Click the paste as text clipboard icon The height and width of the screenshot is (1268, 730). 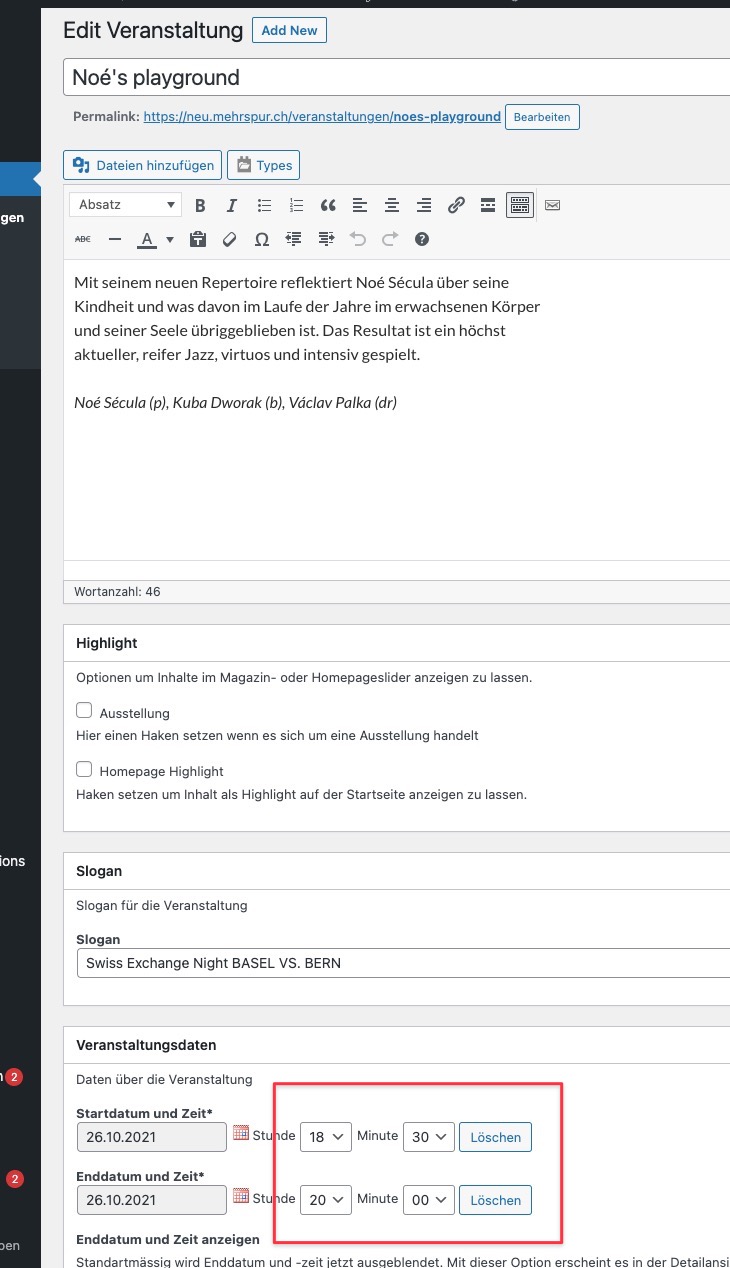[x=198, y=240]
